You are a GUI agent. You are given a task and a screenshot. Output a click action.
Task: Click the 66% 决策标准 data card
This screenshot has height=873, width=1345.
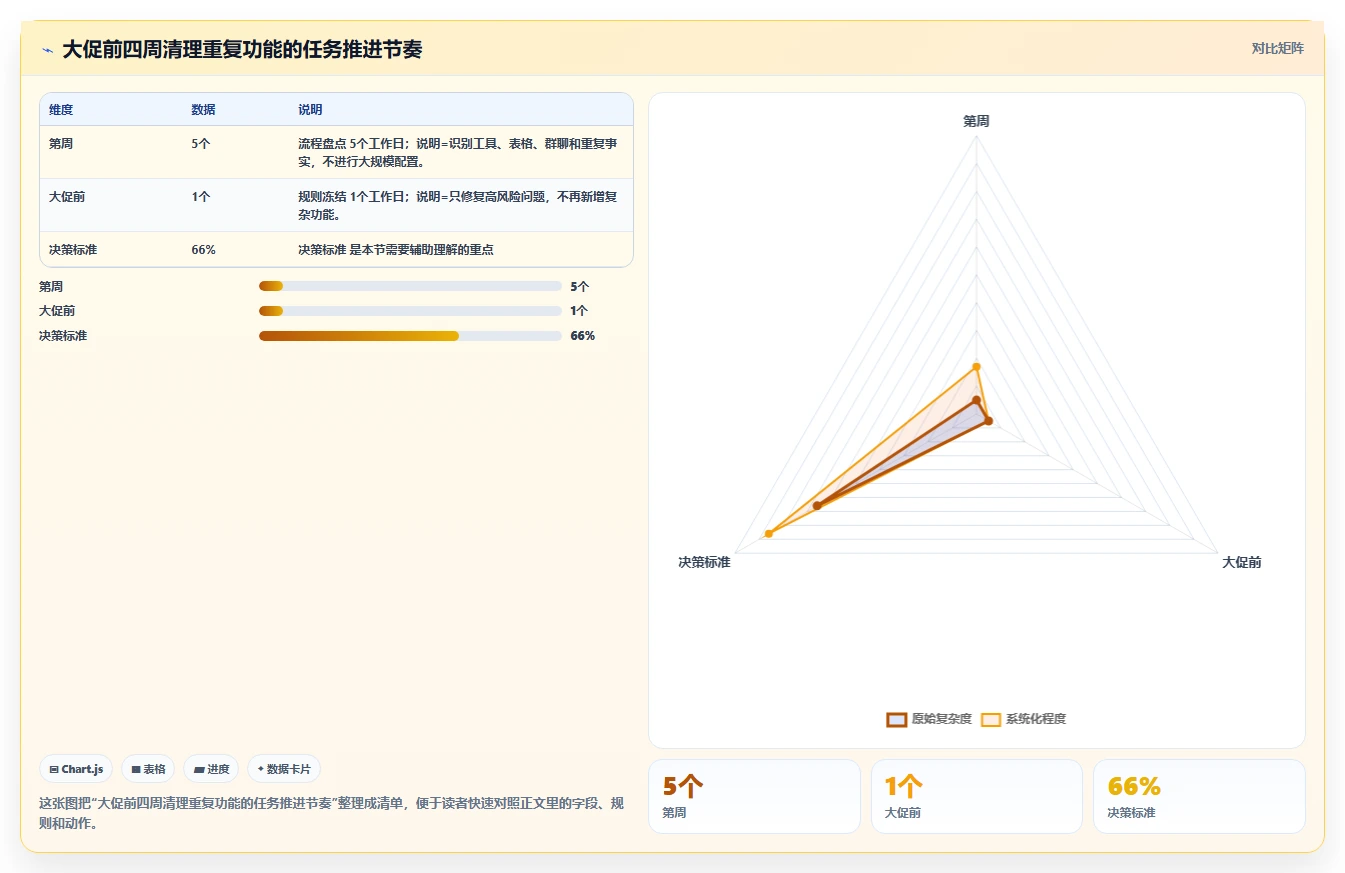[1199, 796]
